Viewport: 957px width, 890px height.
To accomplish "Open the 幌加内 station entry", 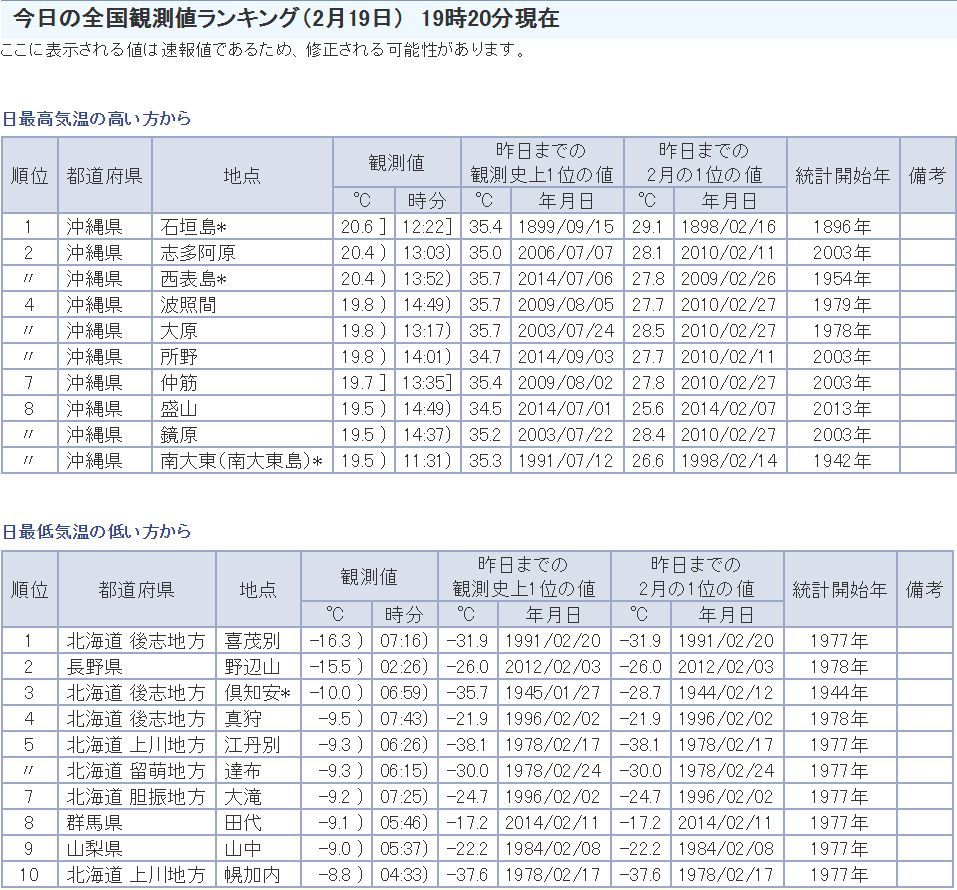I will pyautogui.click(x=252, y=875).
